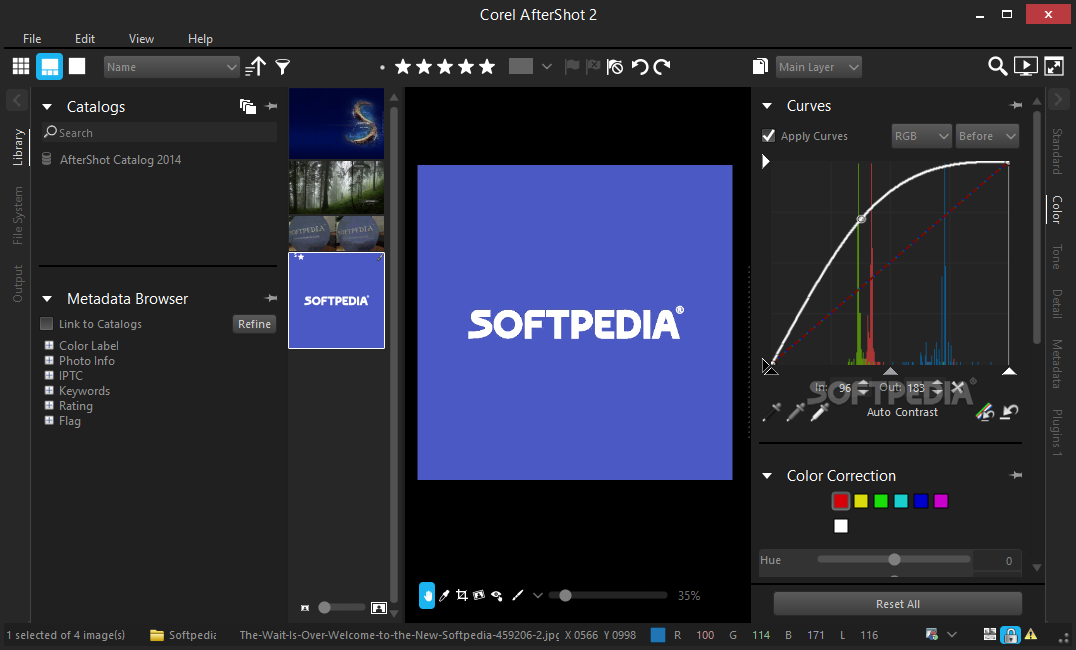The width and height of the screenshot is (1076, 650).
Task: Reset the current channel curve
Action: pyautogui.click(x=985, y=412)
